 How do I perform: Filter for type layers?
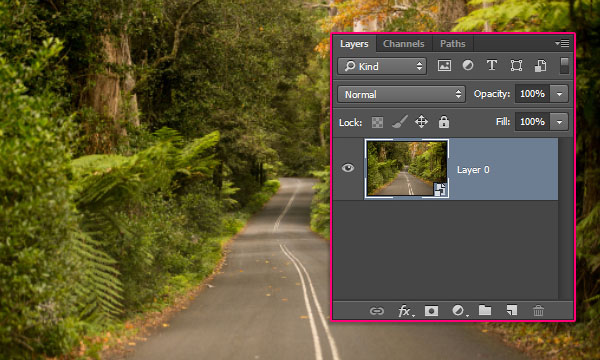492,65
